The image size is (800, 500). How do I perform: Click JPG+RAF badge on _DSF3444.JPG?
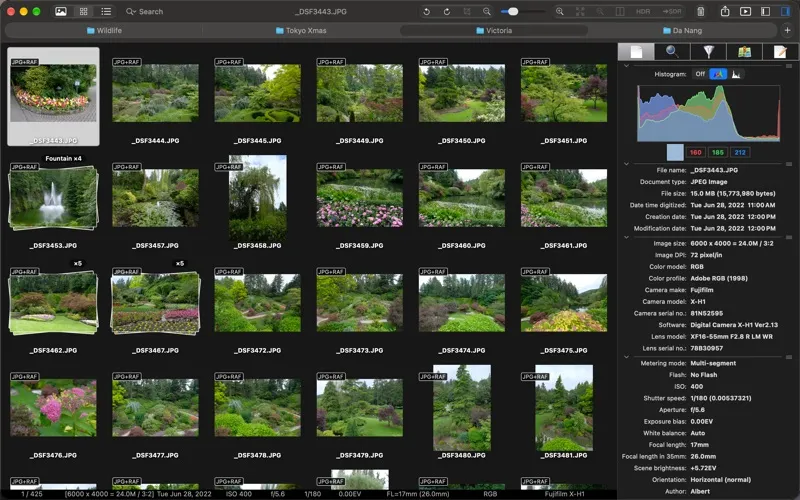coord(127,62)
